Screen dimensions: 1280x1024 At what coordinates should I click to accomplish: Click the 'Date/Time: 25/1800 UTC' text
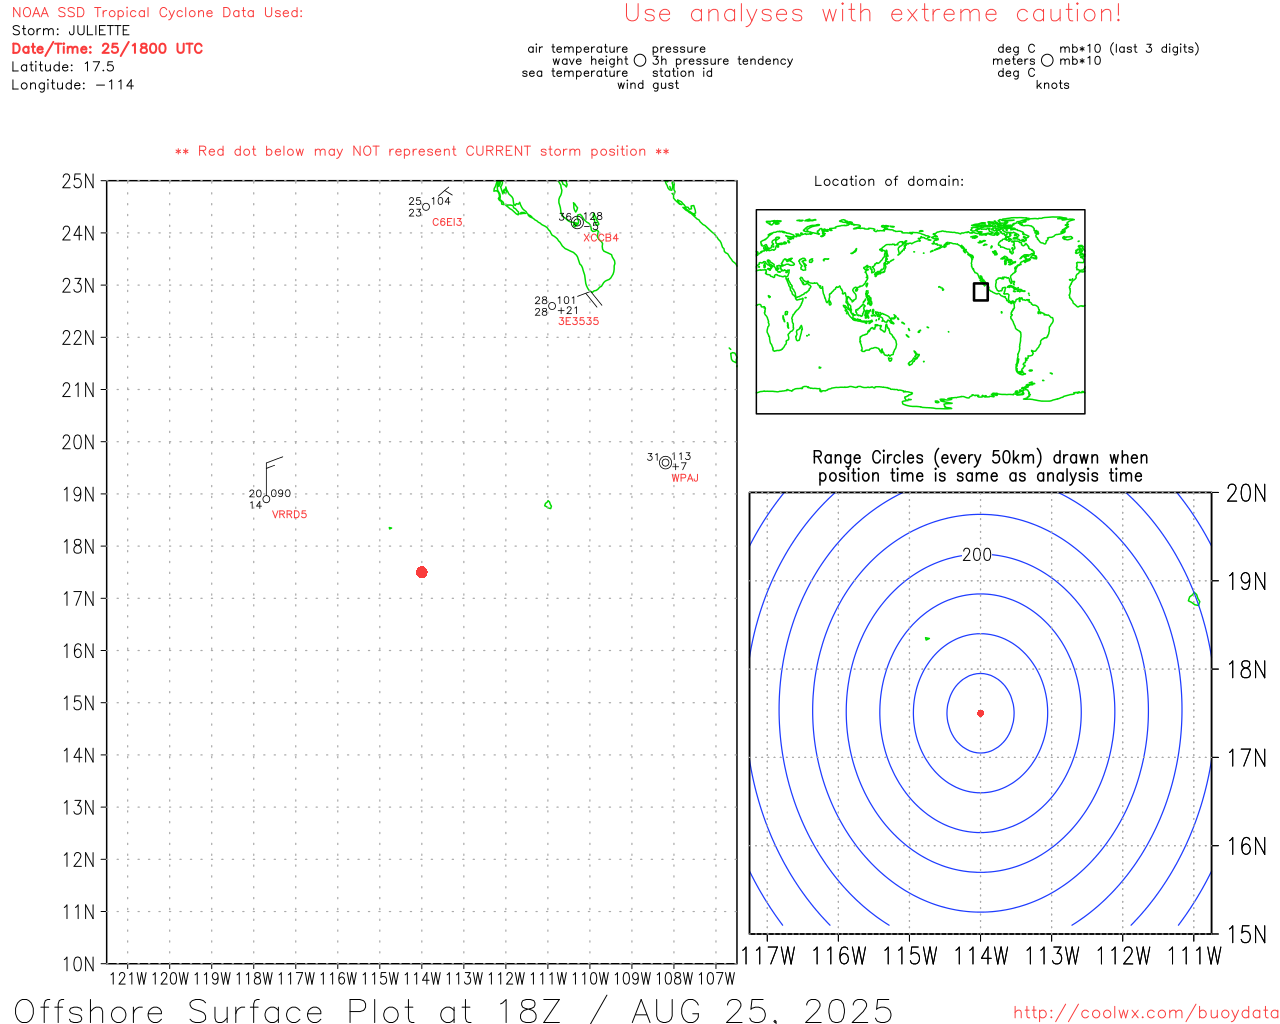(x=107, y=48)
